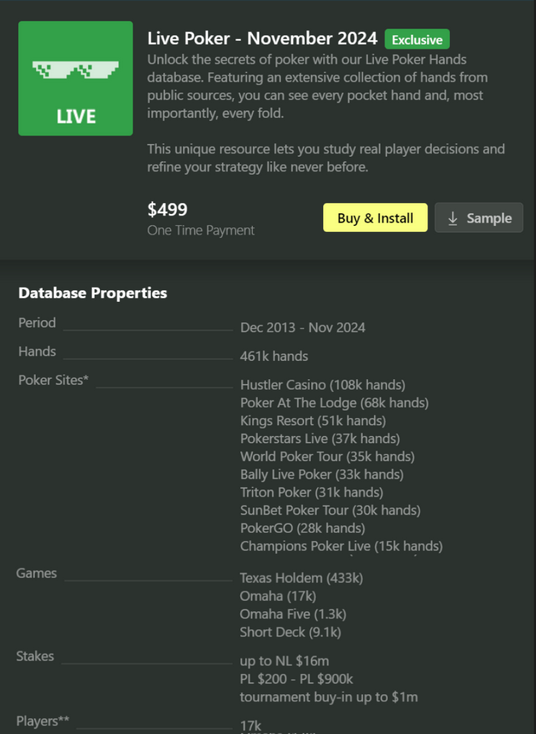Click PL $200 - PL $900k
536x734 pixels.
pyautogui.click(x=296, y=679)
